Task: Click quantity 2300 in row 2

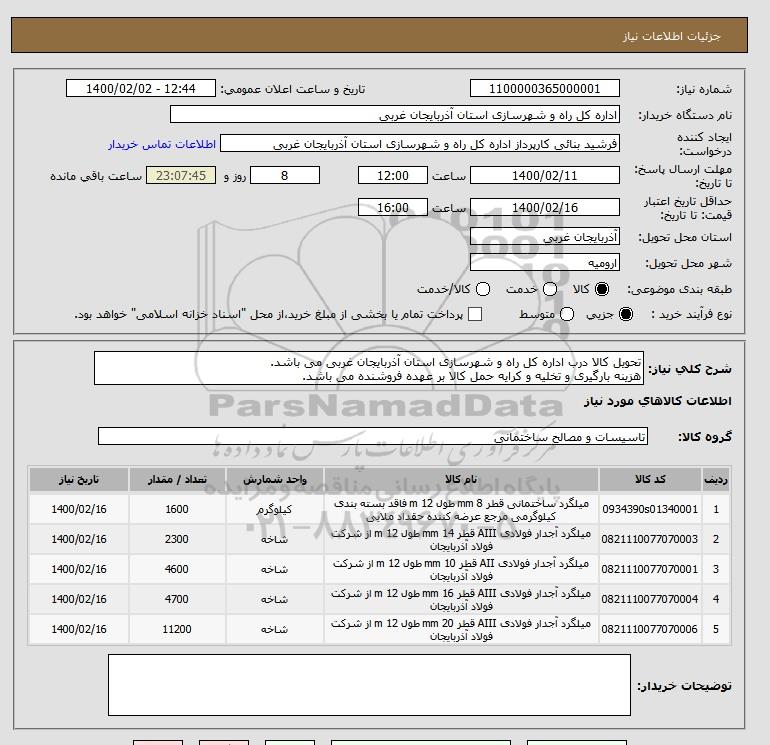Action: point(177,539)
